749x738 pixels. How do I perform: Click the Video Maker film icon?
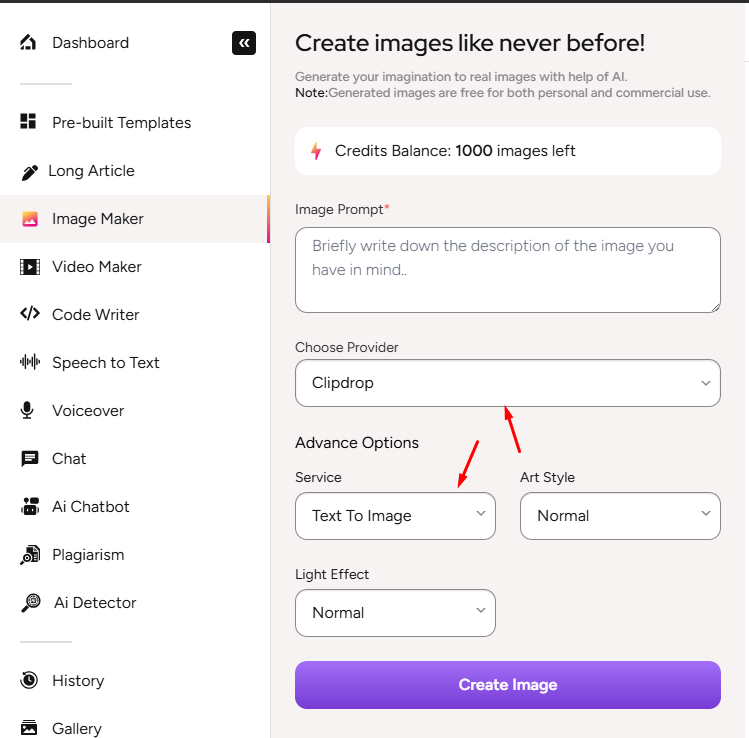pyautogui.click(x=30, y=267)
